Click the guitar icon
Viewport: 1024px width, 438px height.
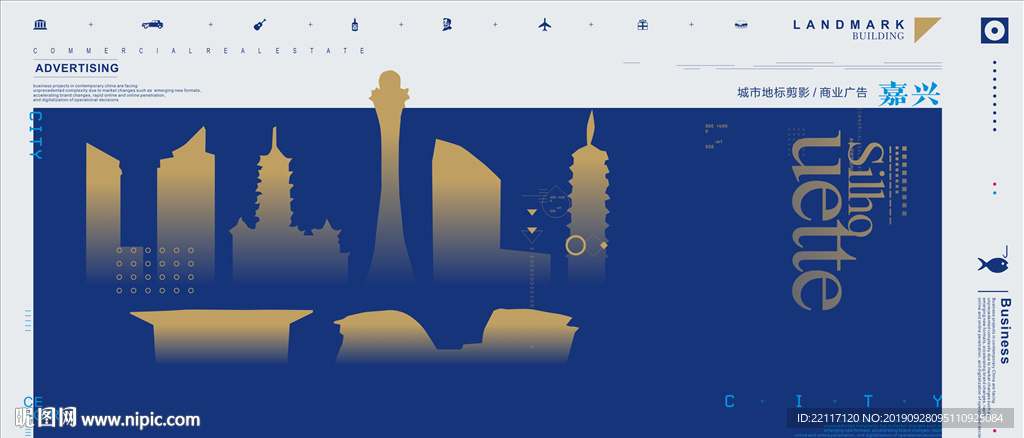click(260, 25)
